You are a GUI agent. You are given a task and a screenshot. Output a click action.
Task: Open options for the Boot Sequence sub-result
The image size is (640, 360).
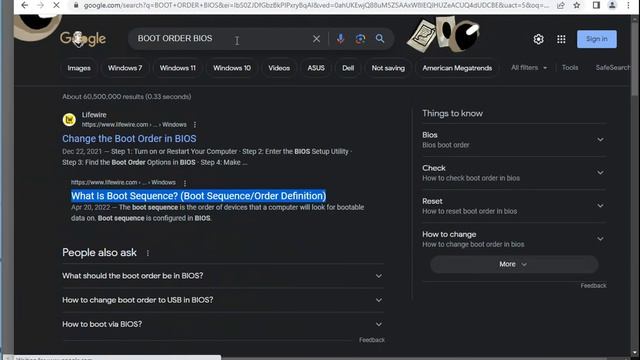185,183
